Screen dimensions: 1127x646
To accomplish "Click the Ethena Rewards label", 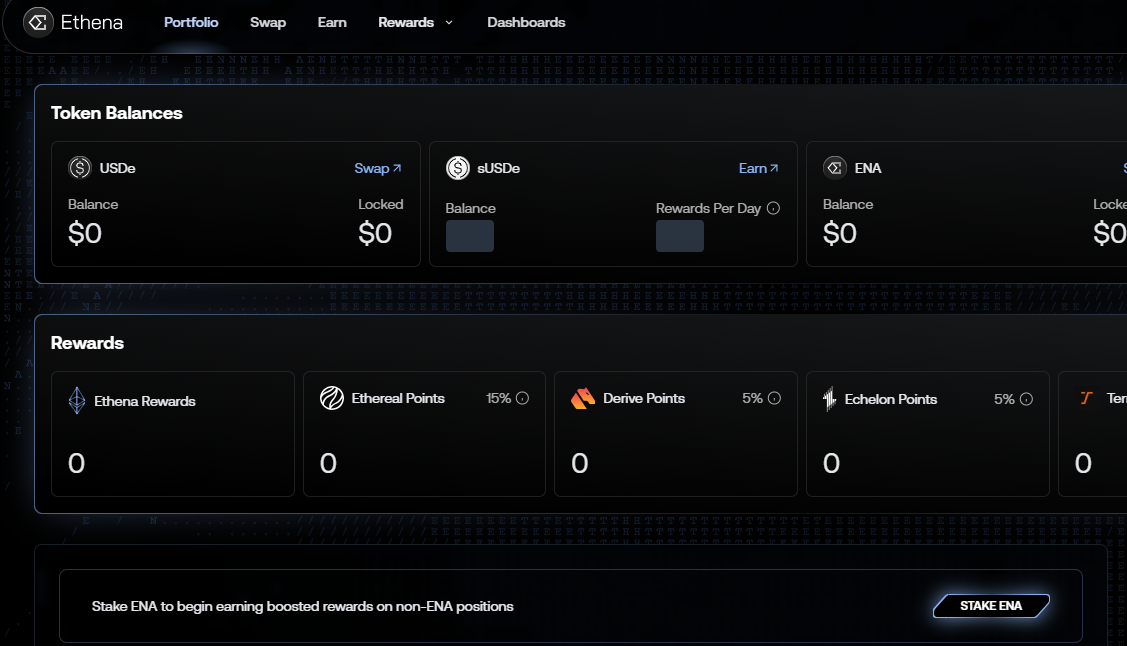I will click(144, 401).
